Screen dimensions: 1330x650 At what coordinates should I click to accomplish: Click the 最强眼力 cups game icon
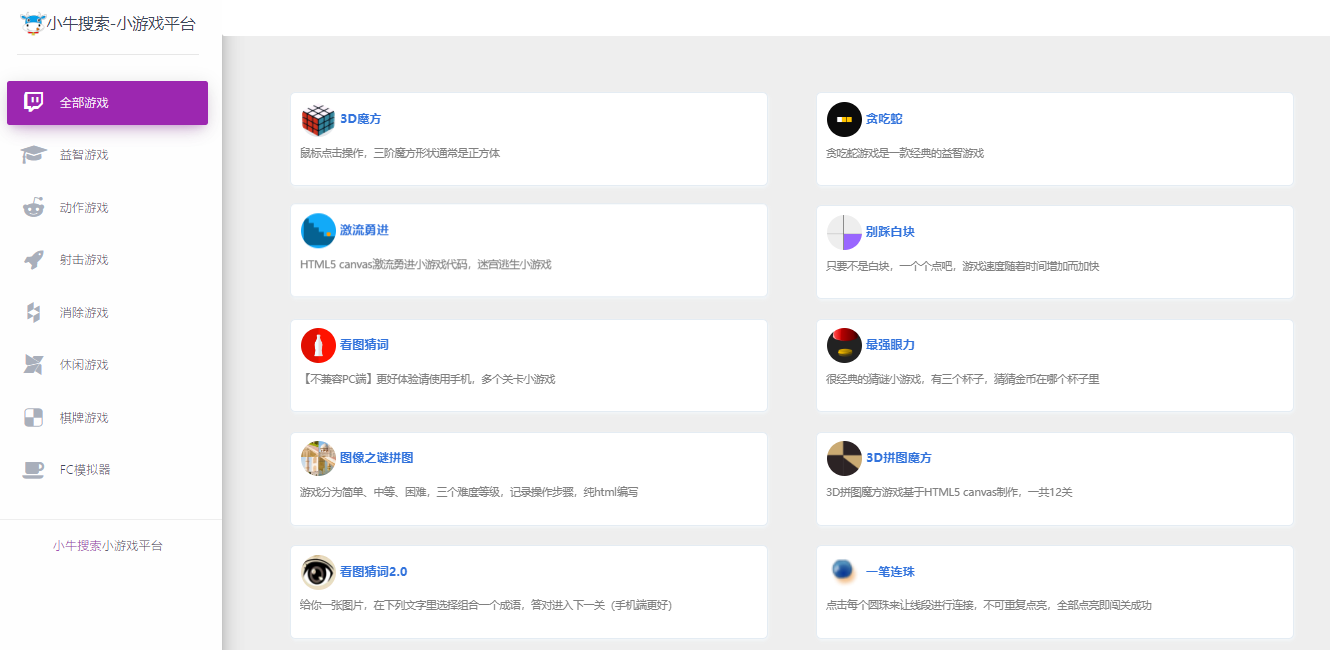click(844, 344)
